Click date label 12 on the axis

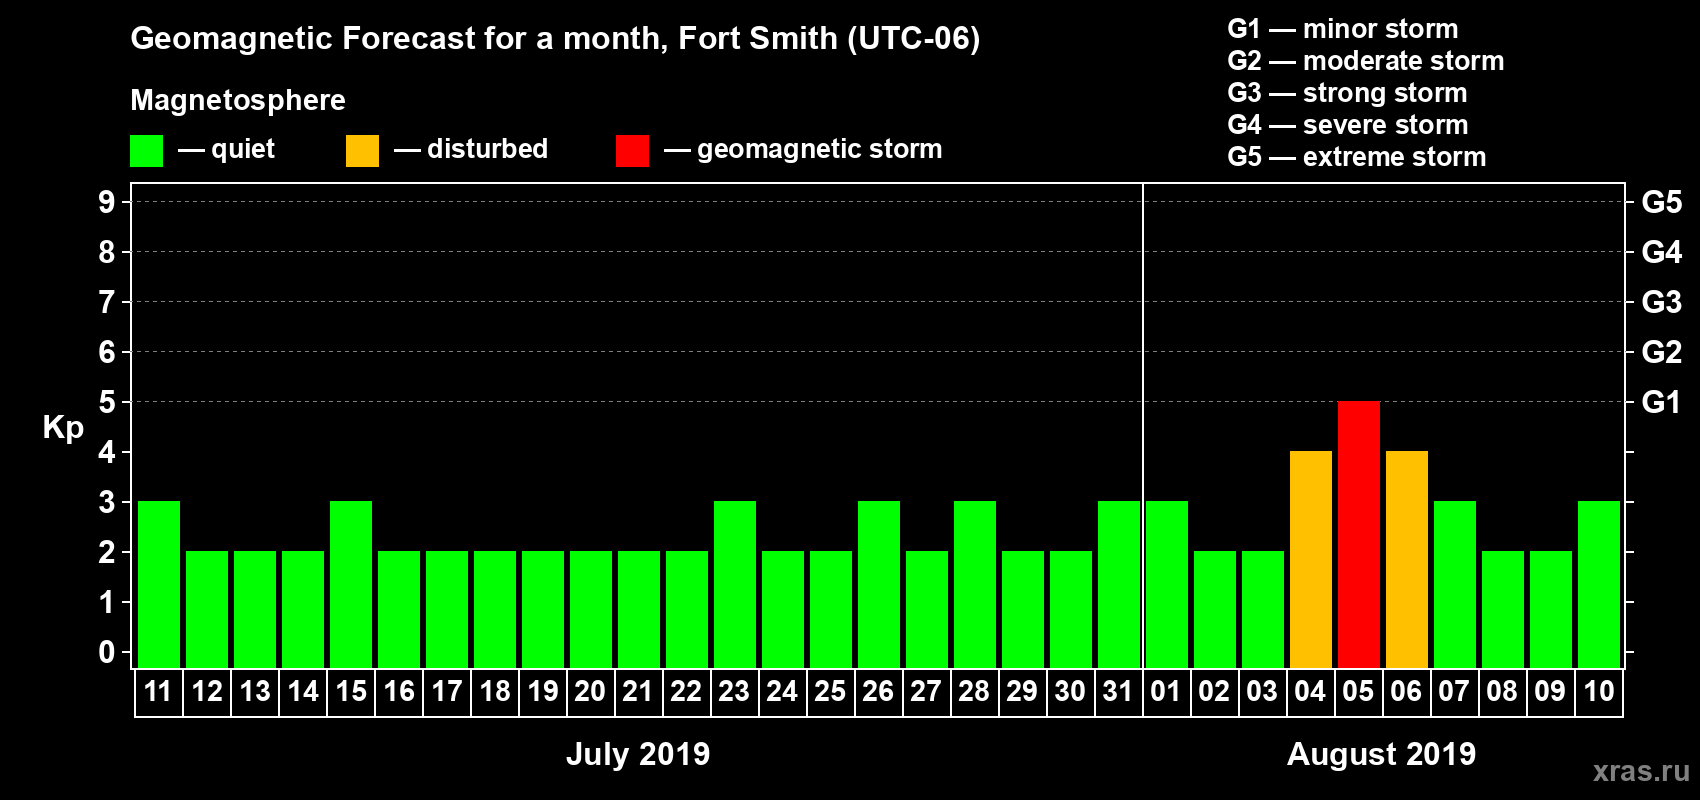(x=207, y=692)
